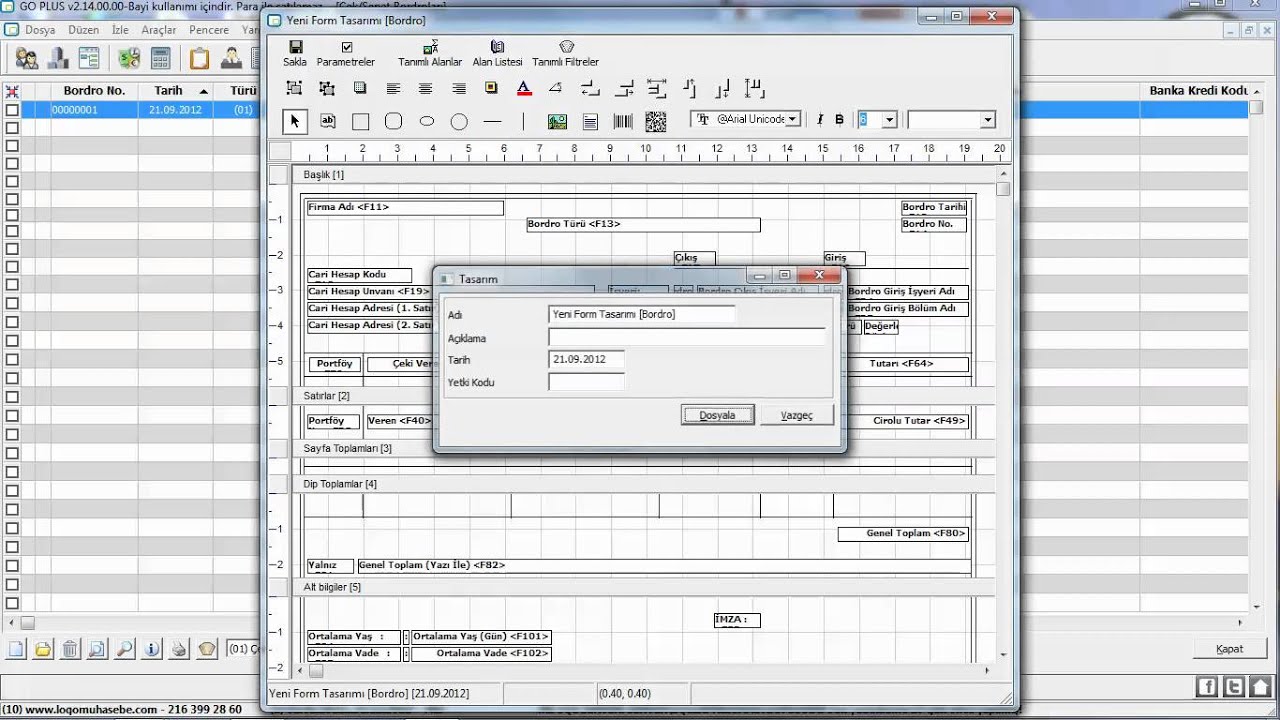The width and height of the screenshot is (1280, 720).
Task: Click the info icon in bottom toolbar
Action: point(152,649)
